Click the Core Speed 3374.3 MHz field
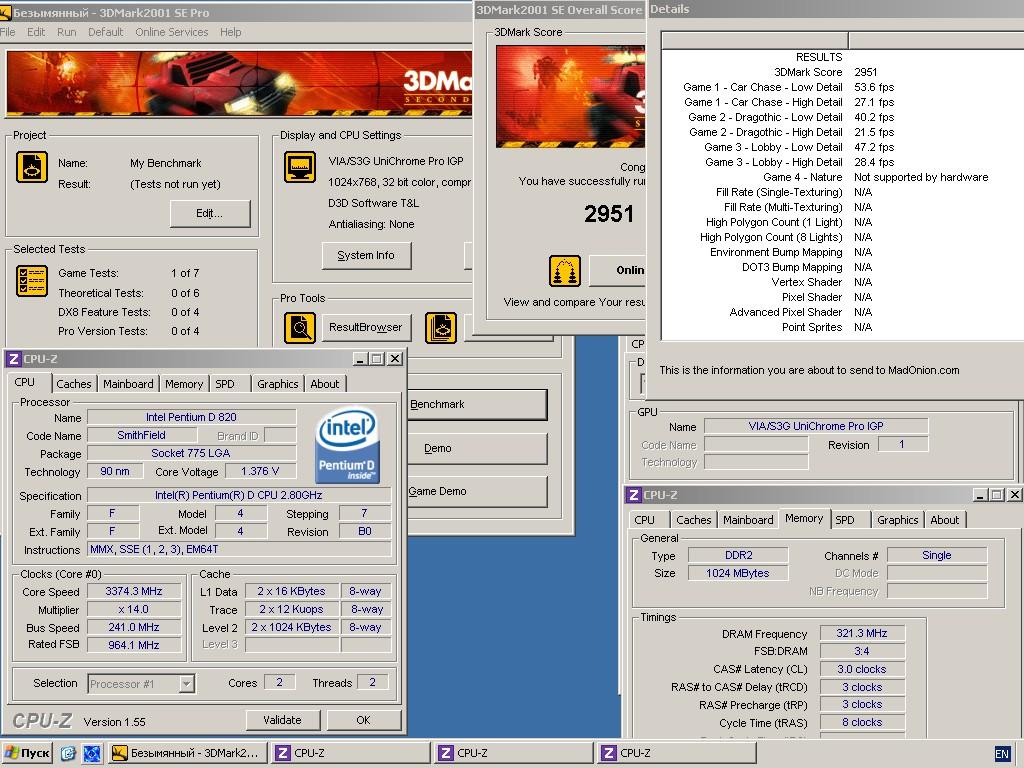Screen dimensions: 1024x768 pyautogui.click(x=134, y=591)
